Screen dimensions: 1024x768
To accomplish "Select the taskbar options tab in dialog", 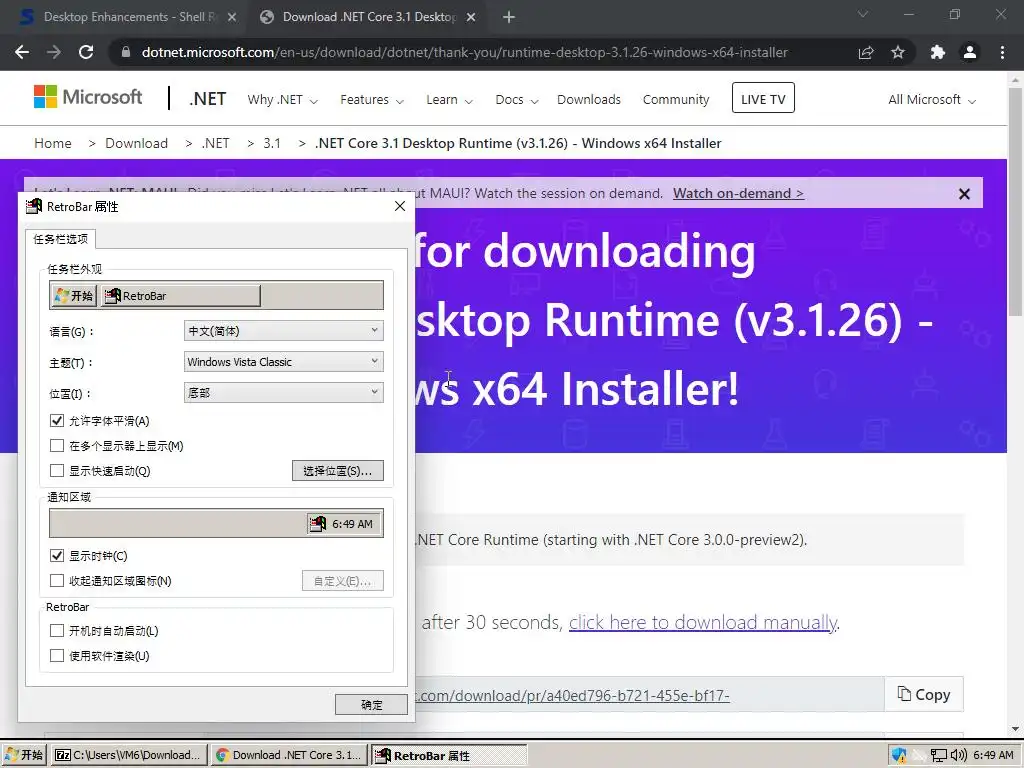I will point(61,239).
